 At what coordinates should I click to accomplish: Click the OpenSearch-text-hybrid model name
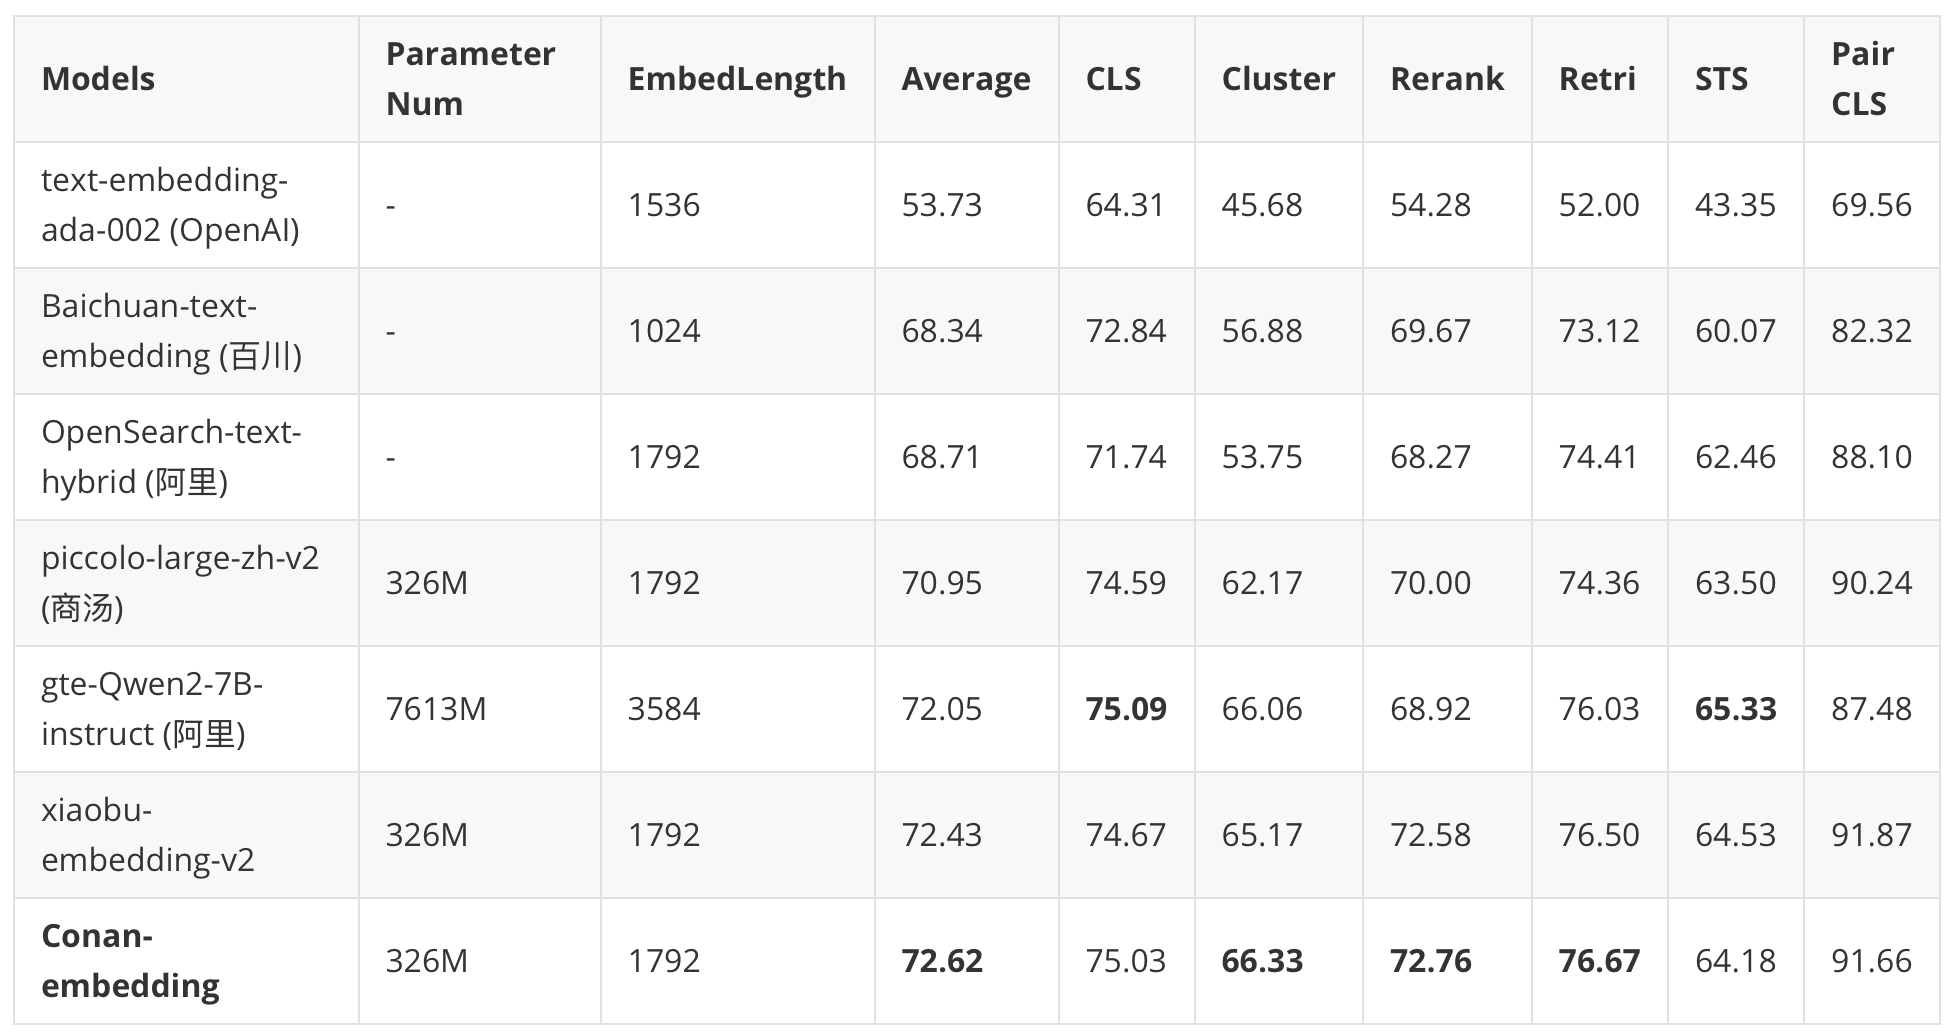tap(171, 457)
